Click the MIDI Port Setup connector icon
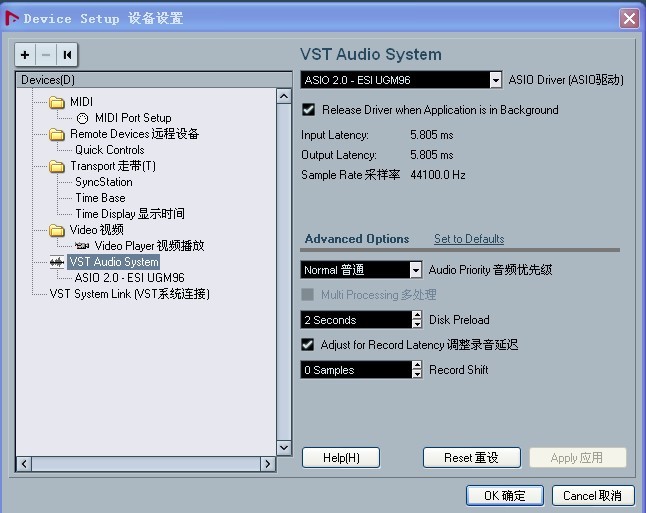 (82, 118)
